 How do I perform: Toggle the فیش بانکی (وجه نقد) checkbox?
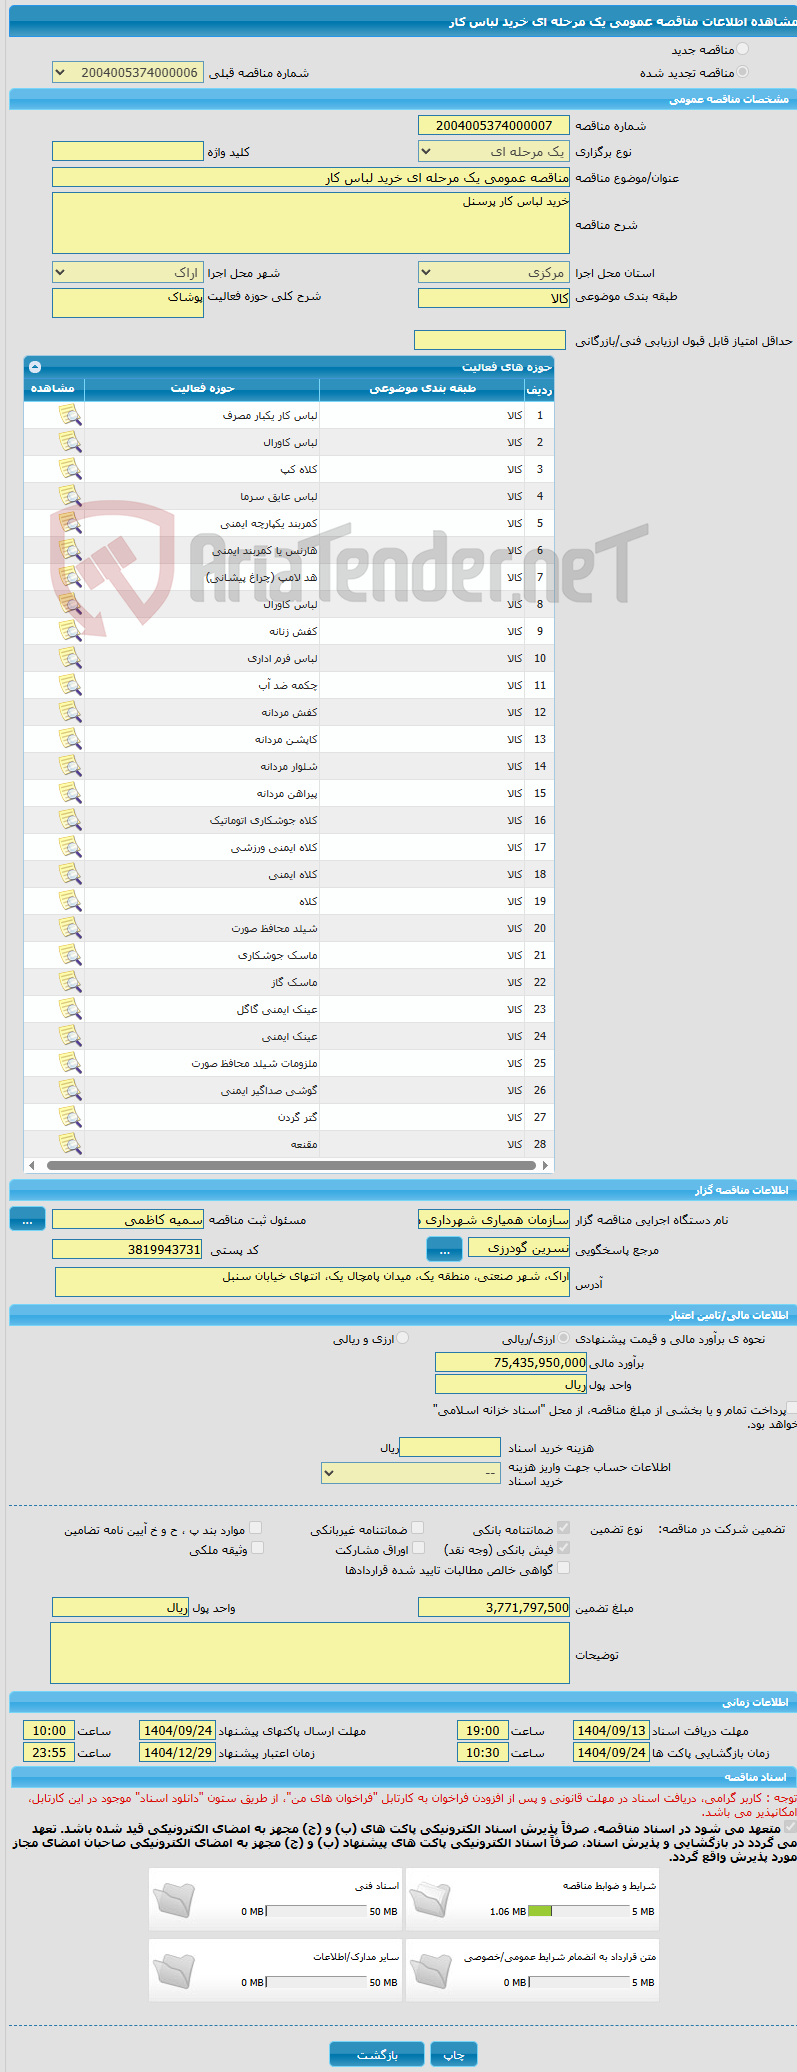pyautogui.click(x=563, y=1548)
